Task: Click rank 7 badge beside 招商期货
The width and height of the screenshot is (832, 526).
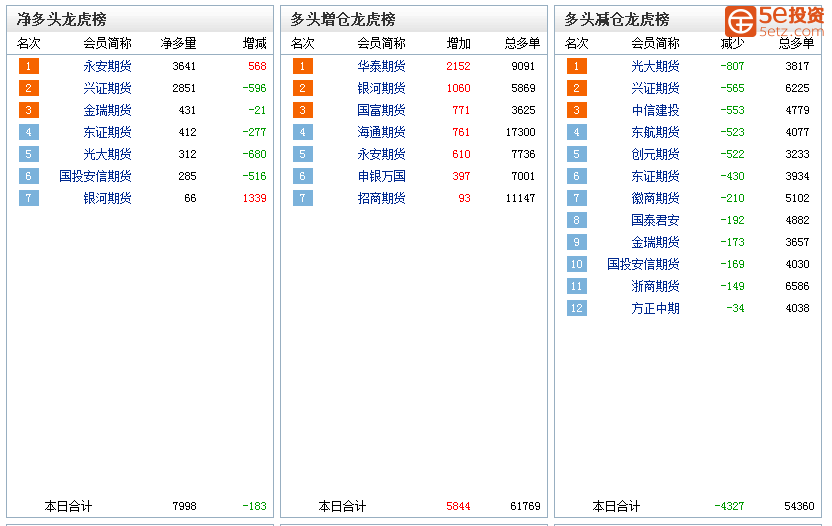Action: pos(302,199)
